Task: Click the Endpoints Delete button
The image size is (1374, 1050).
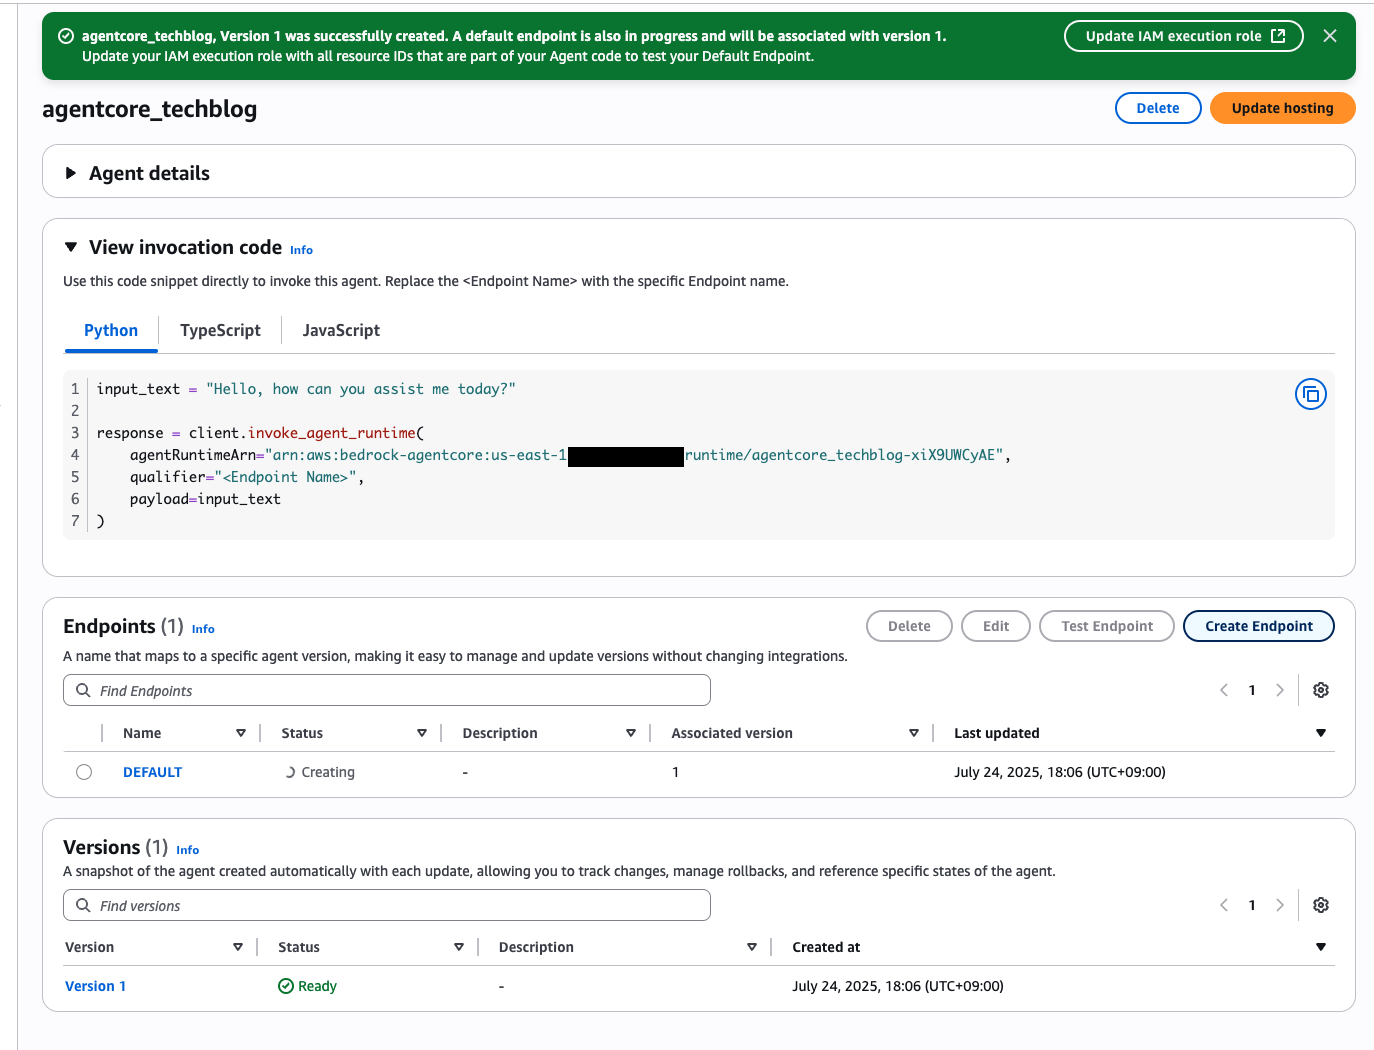Action: click(x=909, y=626)
